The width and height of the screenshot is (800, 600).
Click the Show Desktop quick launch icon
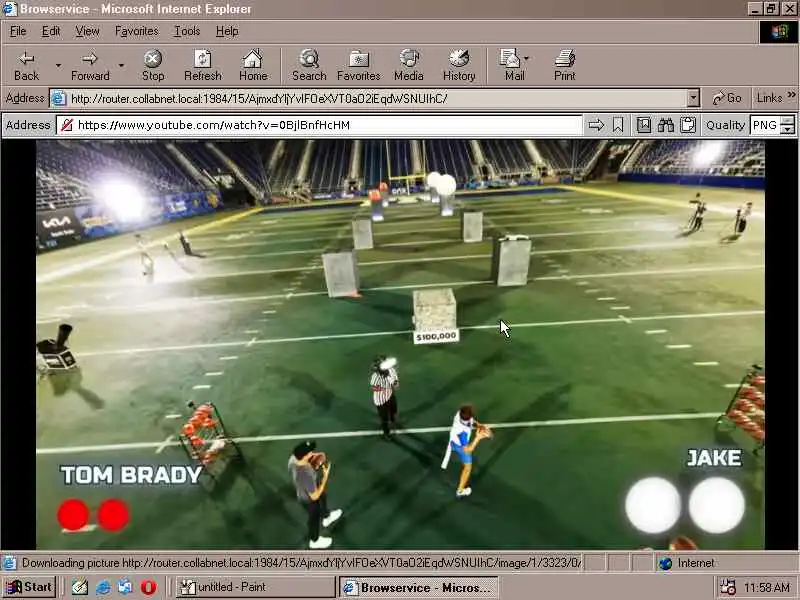pyautogui.click(x=80, y=587)
